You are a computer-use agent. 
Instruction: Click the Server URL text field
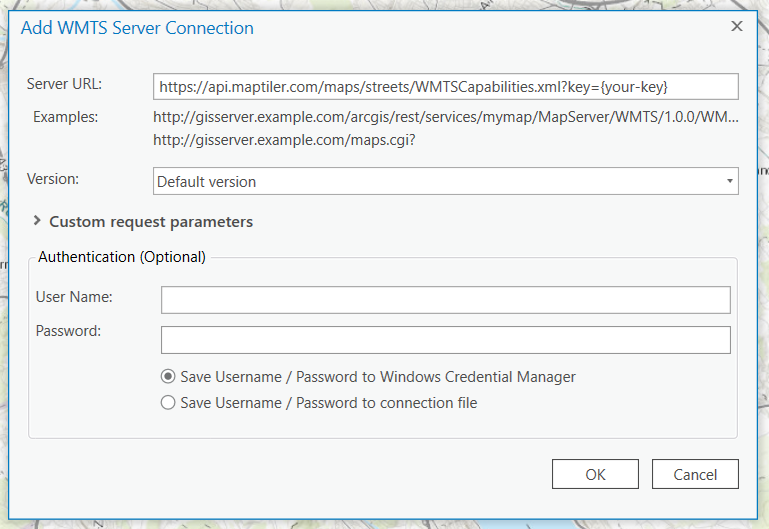tap(446, 87)
